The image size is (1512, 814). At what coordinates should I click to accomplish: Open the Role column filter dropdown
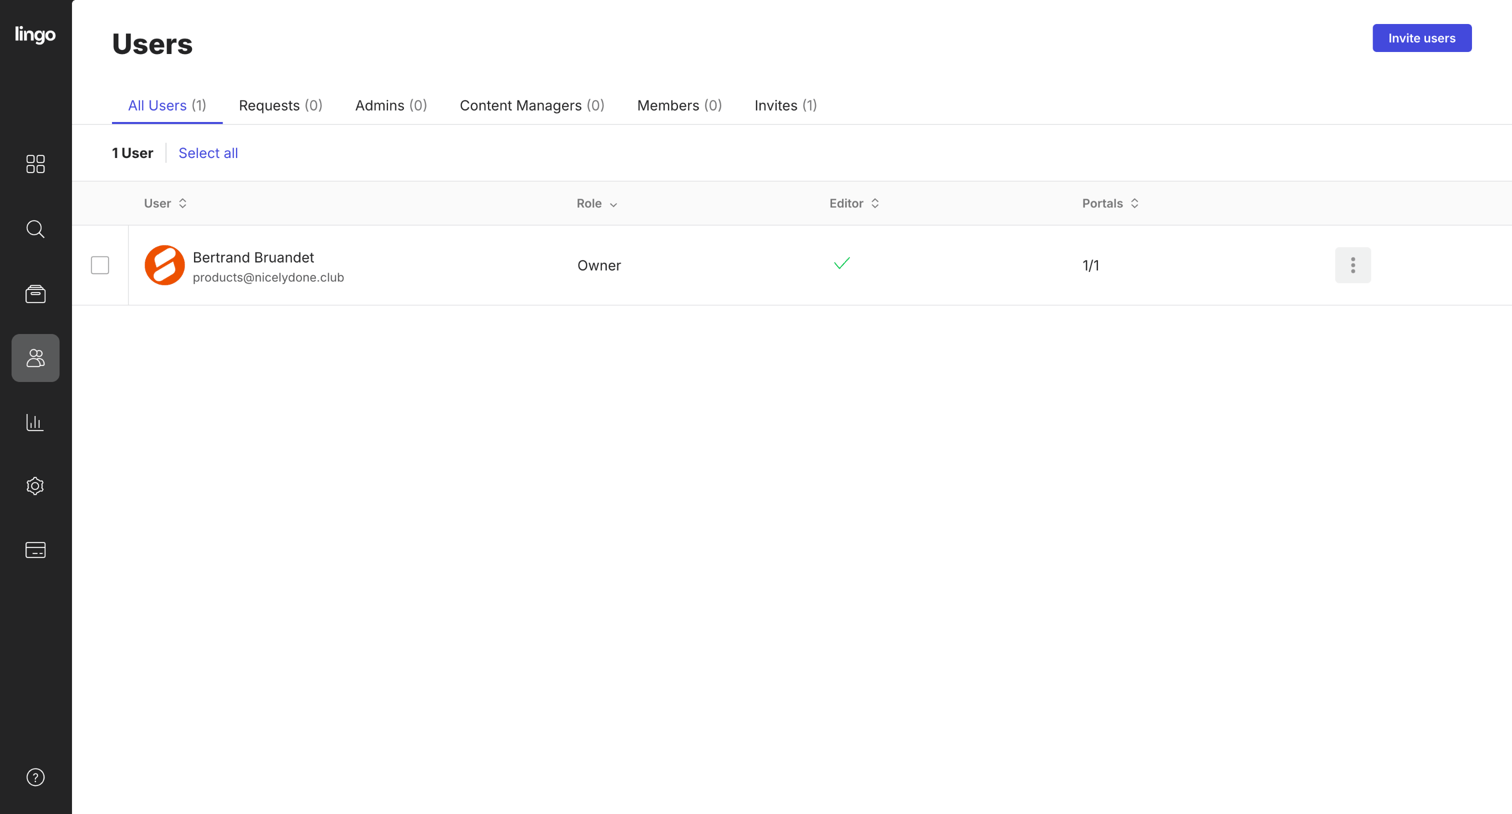(x=597, y=203)
